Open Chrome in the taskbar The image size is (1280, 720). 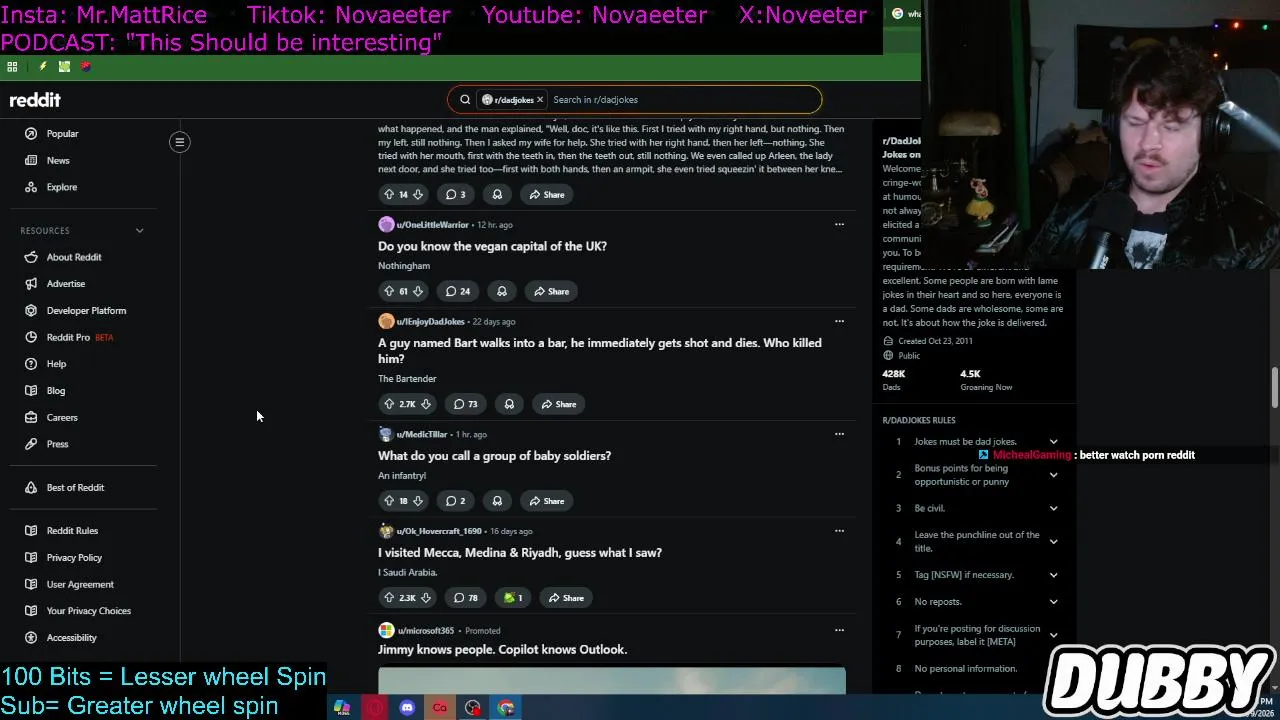point(506,708)
